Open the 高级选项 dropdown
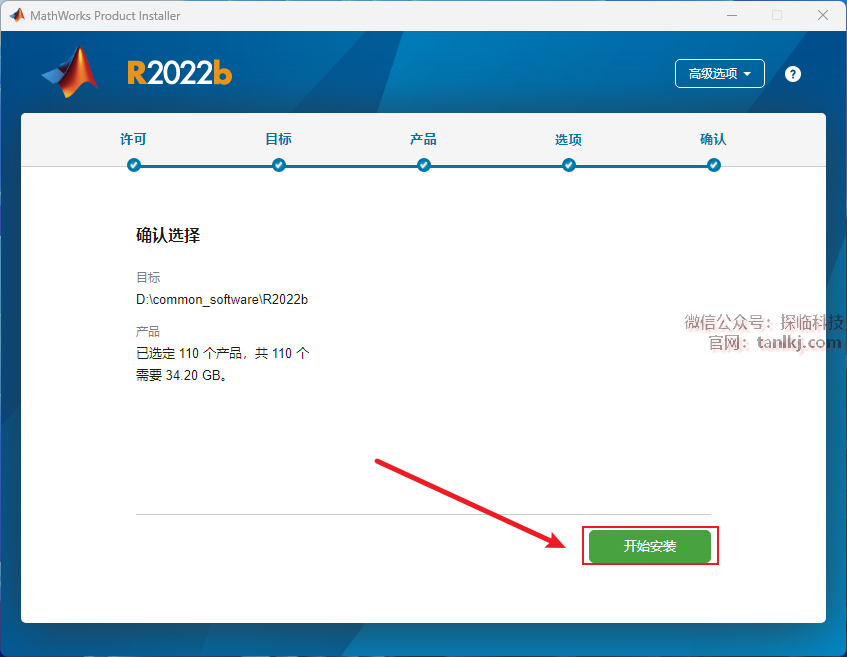Screen dimensions: 847x657 [x=720, y=73]
